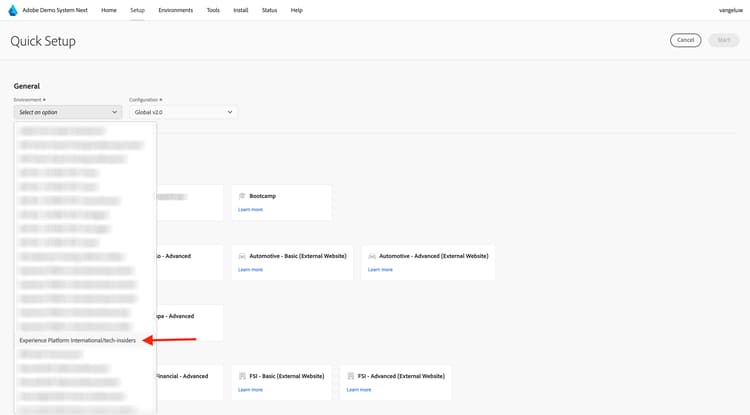
Task: Click the FSI - Advanced card icon
Action: 351,376
